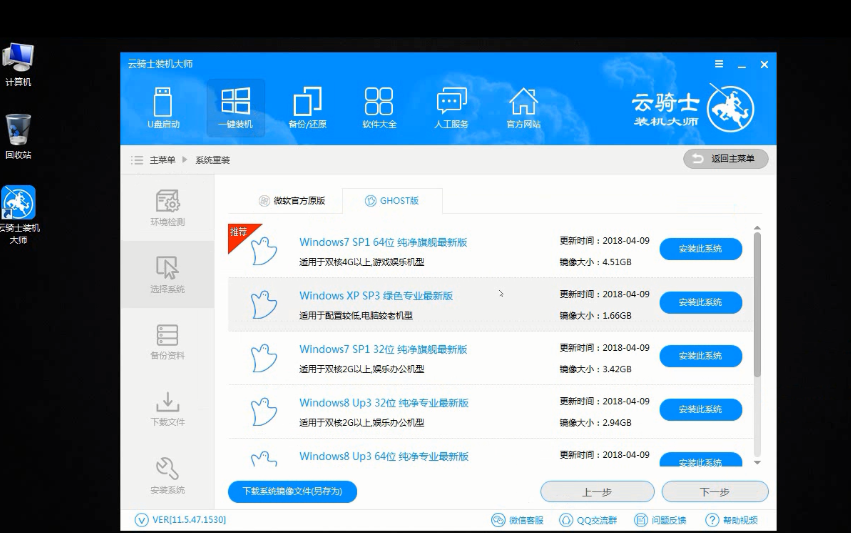This screenshot has width=851, height=533.
Task: Click the 云骑士 knight logo
Action: click(731, 108)
